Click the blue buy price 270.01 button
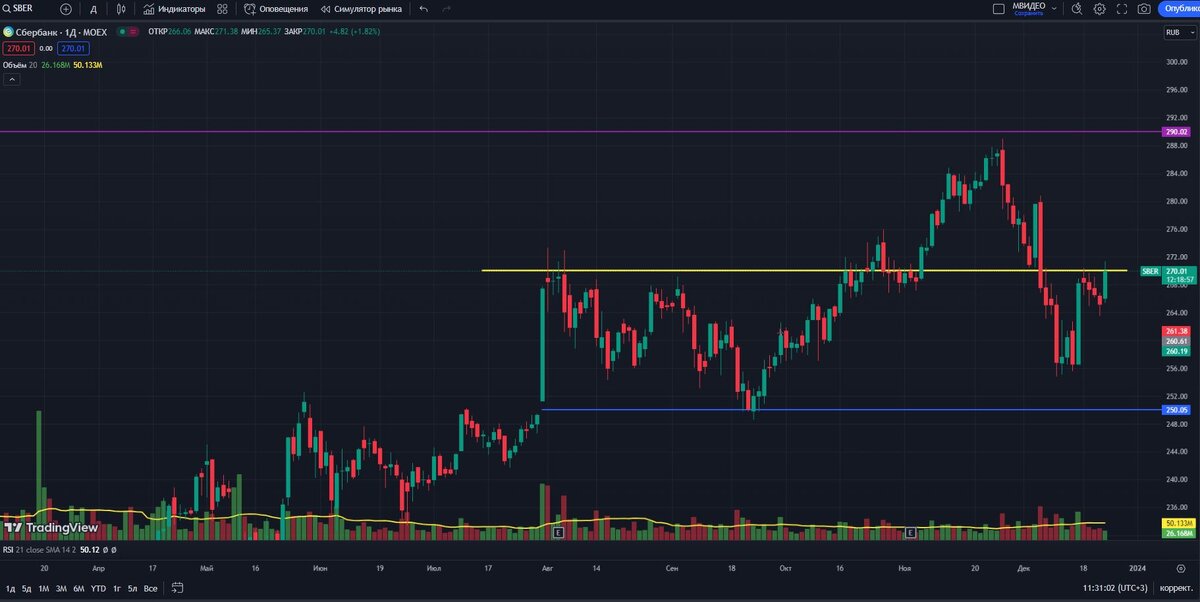The width and height of the screenshot is (1200, 602). point(72,47)
